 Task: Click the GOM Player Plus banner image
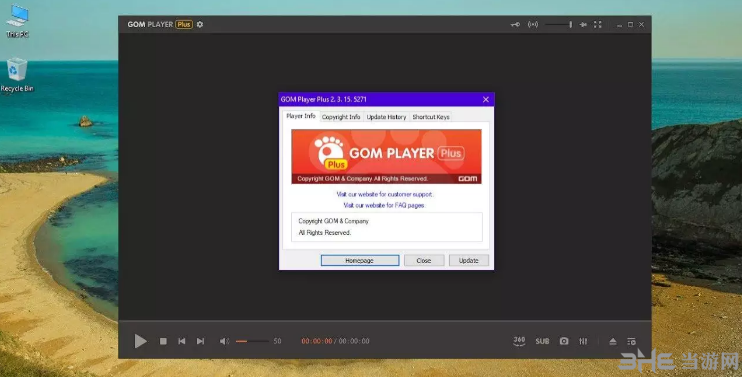[387, 157]
